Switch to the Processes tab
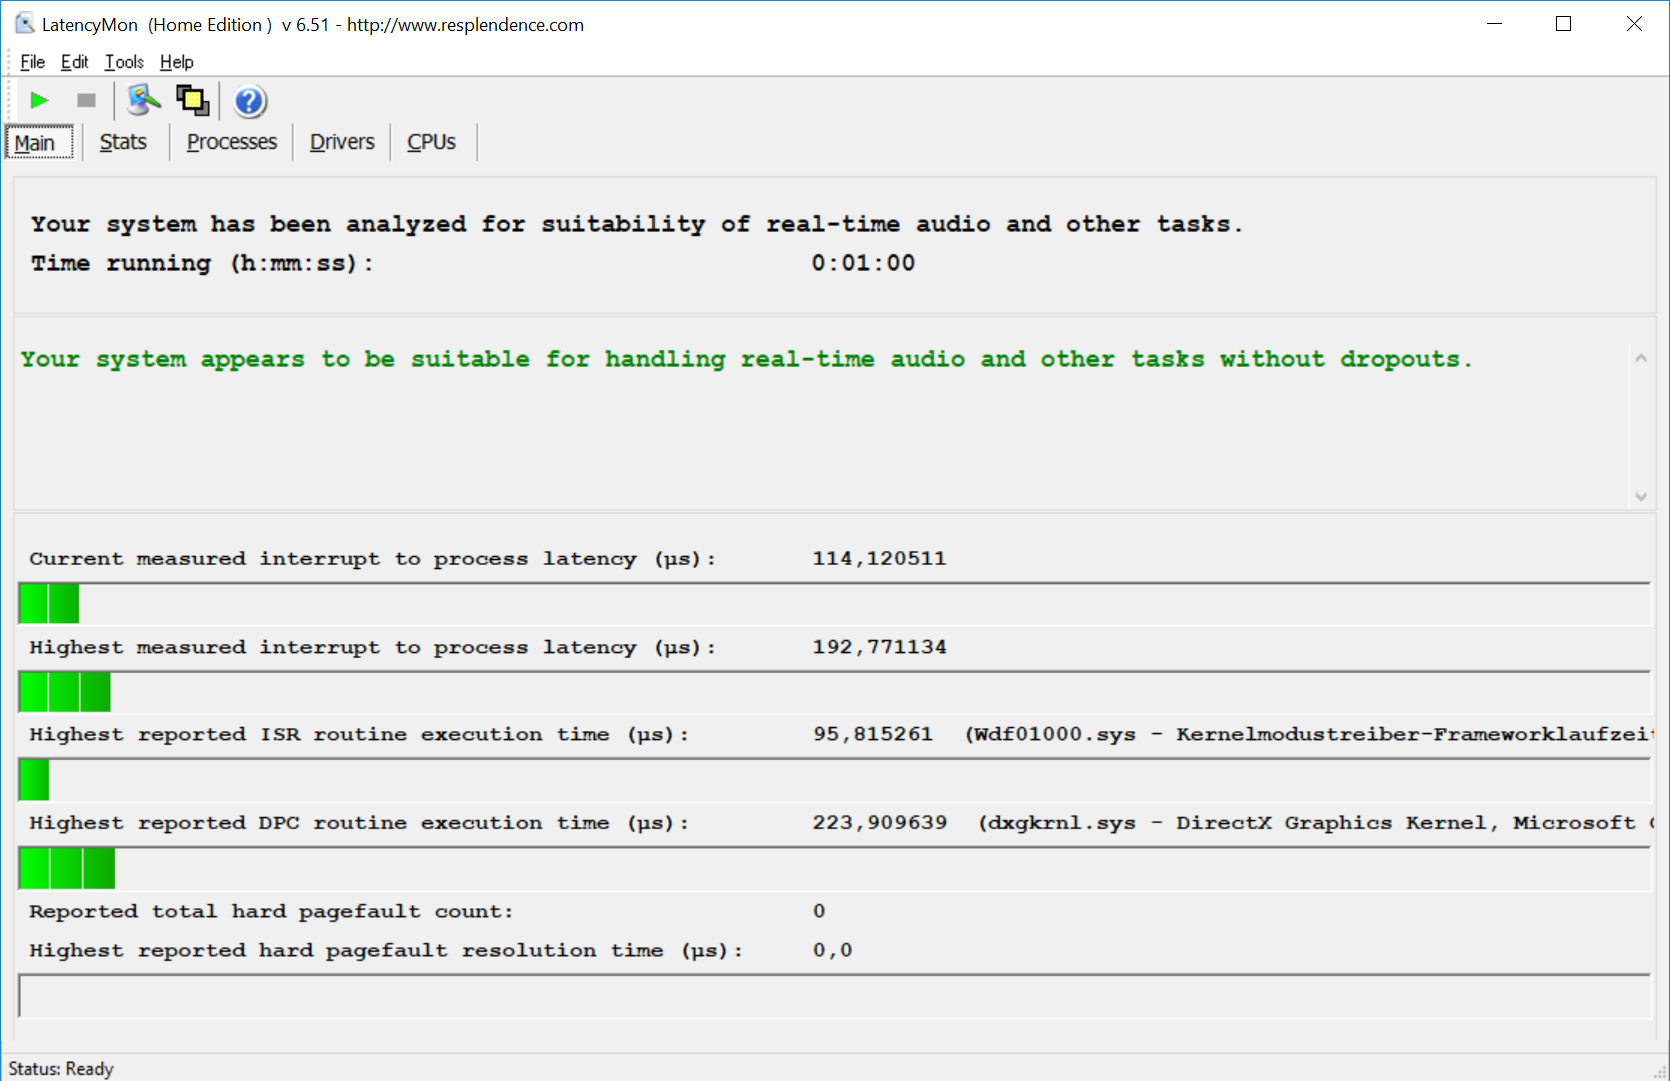Image resolution: width=1670 pixels, height=1081 pixels. point(231,142)
